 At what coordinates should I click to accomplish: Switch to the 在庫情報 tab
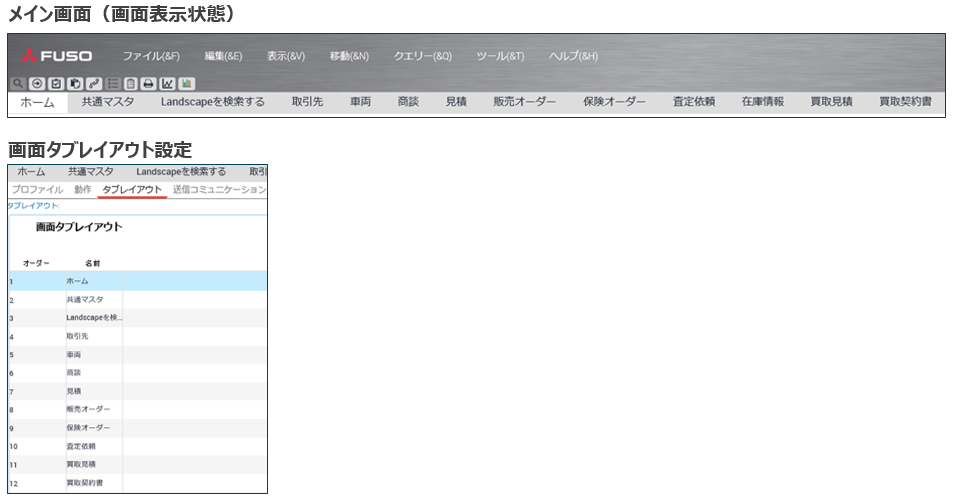click(x=762, y=102)
